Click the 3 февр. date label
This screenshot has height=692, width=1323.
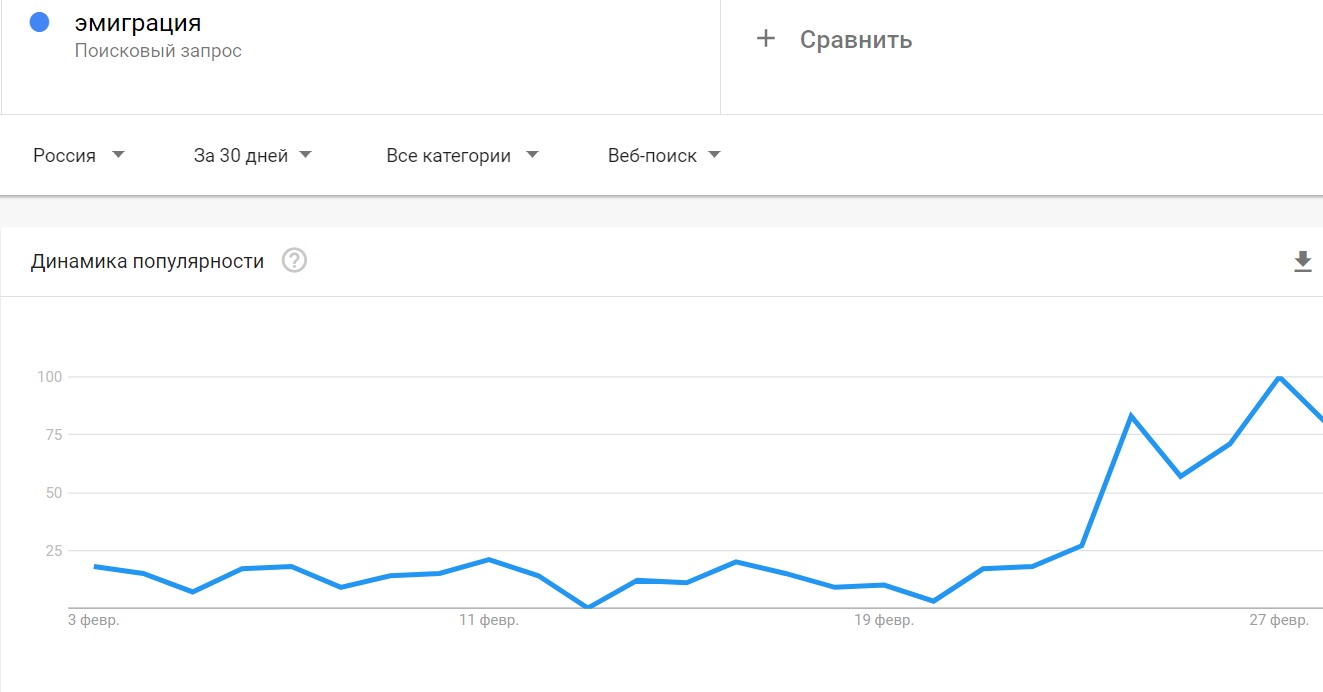[94, 621]
